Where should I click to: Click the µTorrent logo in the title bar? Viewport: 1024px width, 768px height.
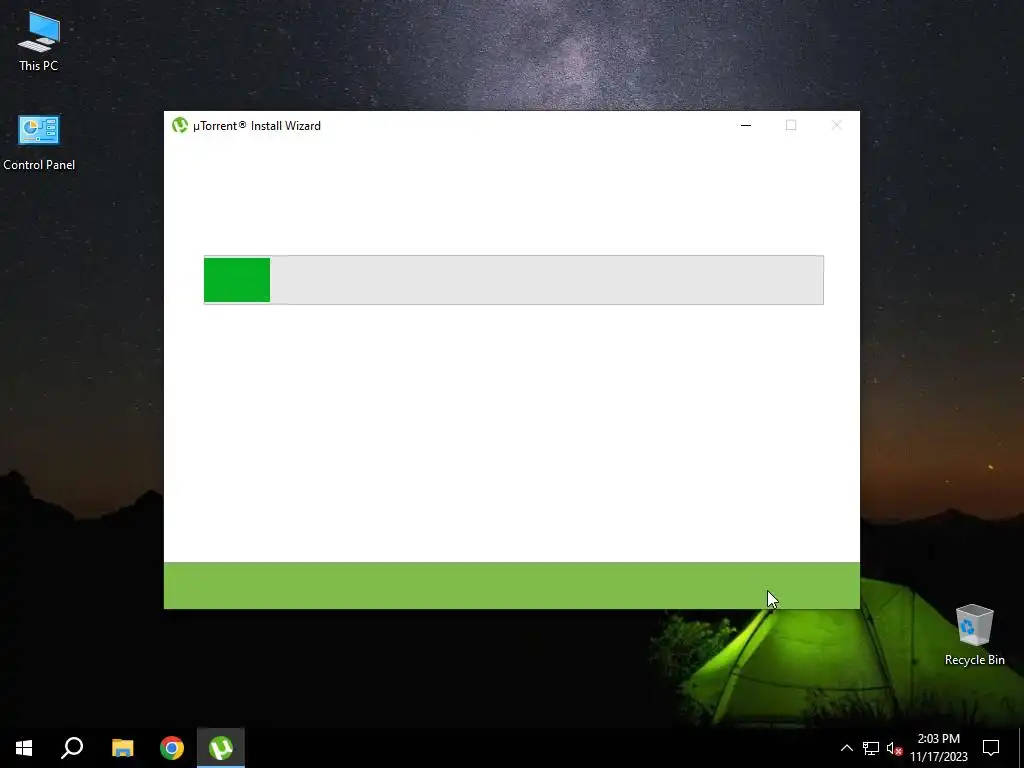[180, 125]
